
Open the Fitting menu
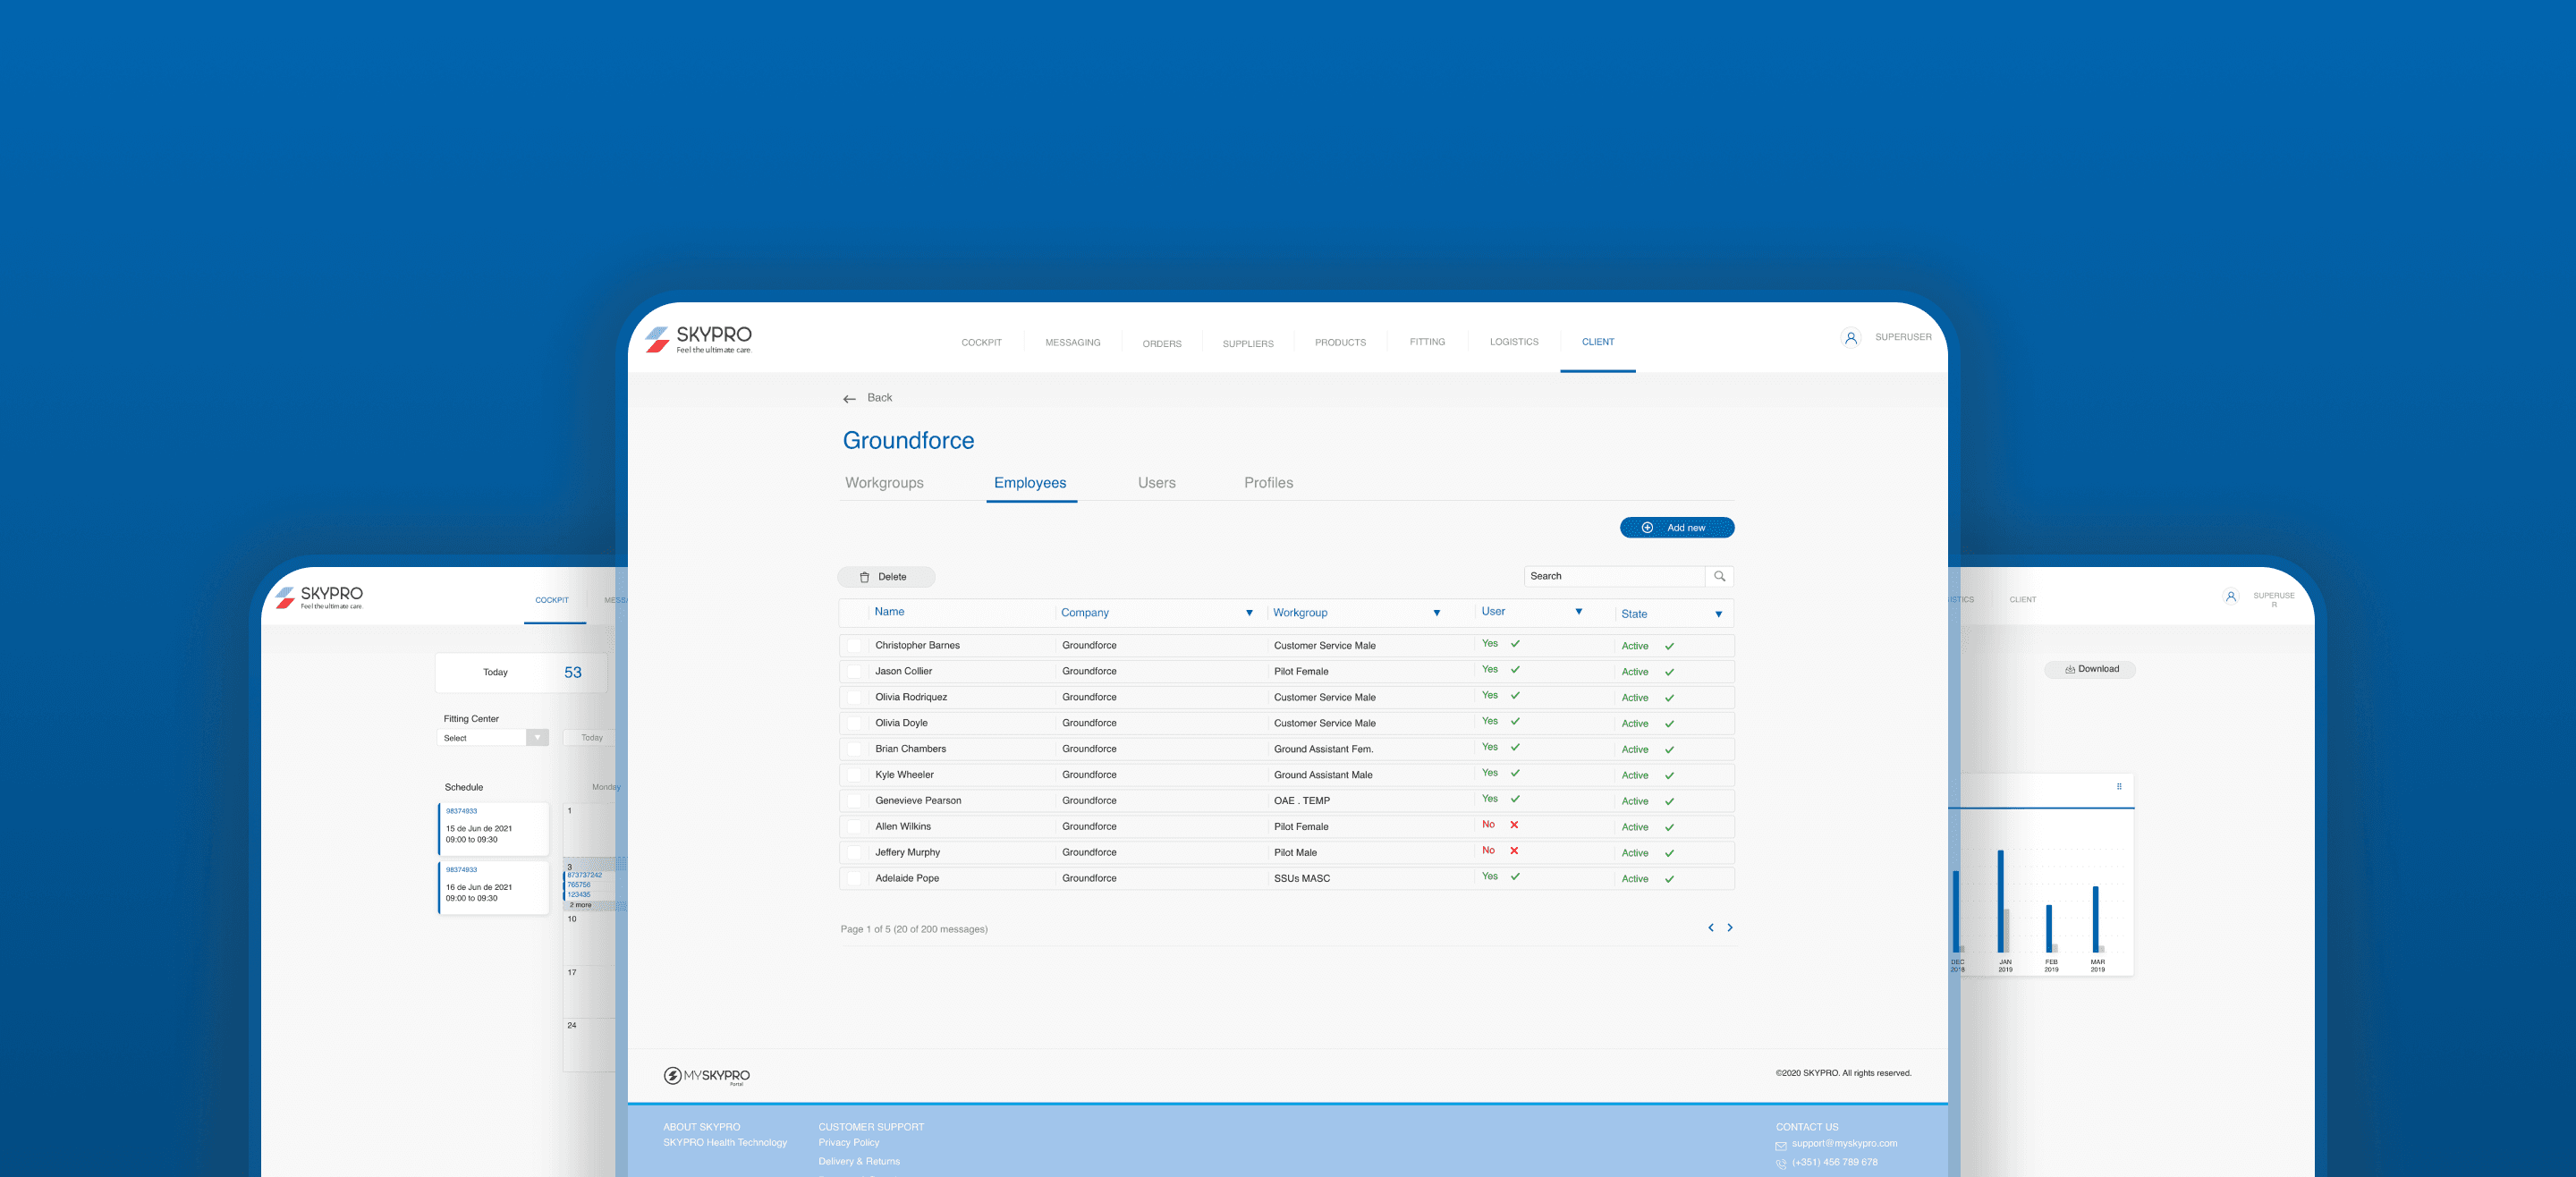click(1426, 342)
